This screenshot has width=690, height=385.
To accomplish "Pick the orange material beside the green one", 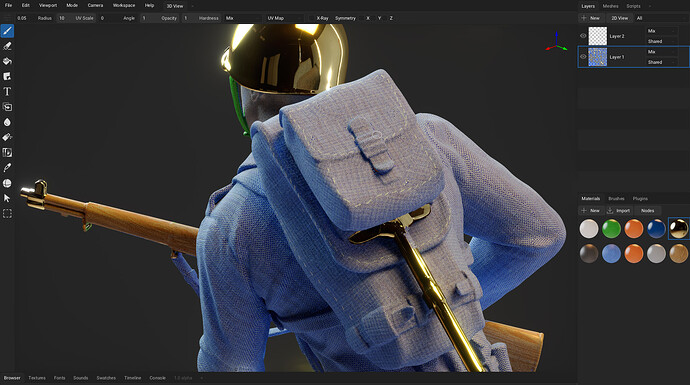I will click(x=634, y=229).
